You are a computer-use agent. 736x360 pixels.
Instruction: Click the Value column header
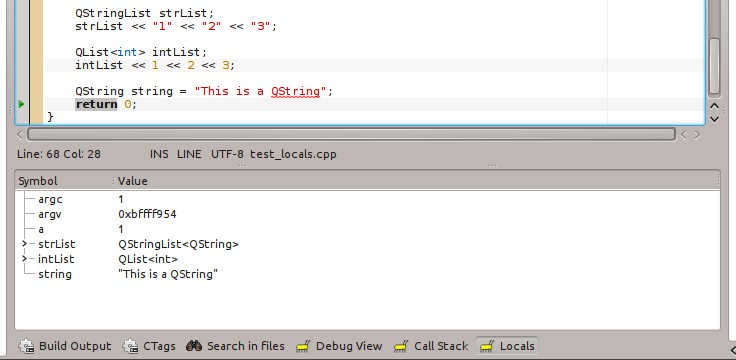point(417,181)
